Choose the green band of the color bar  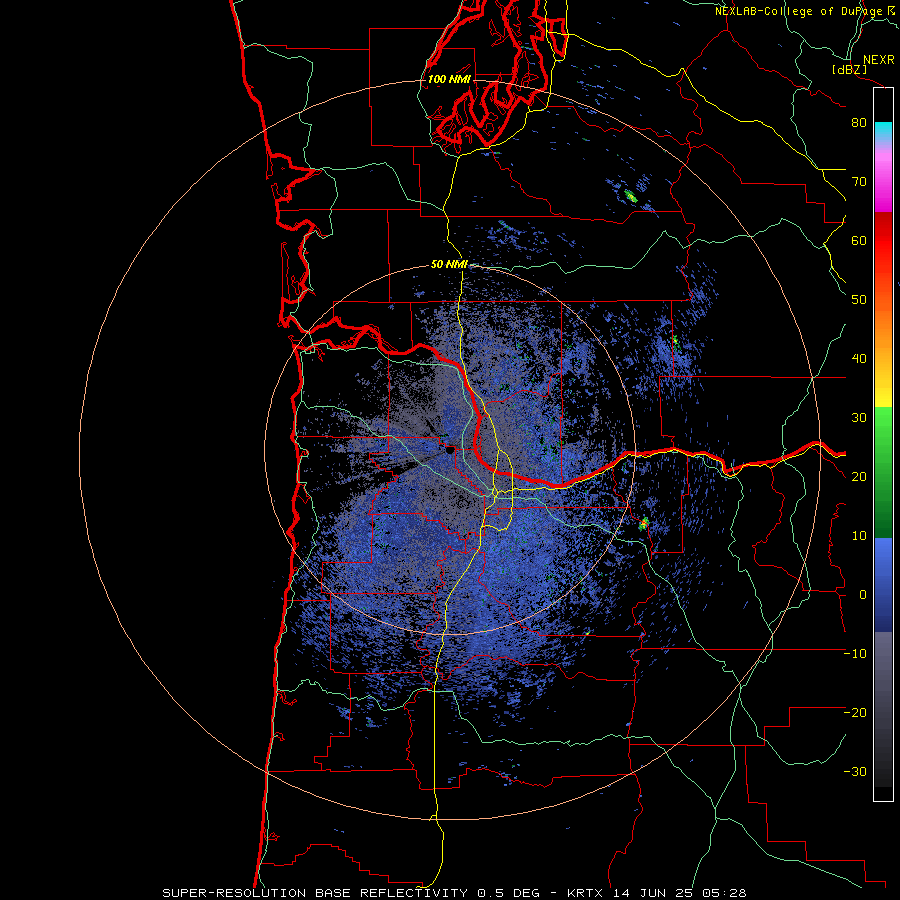pyautogui.click(x=883, y=472)
